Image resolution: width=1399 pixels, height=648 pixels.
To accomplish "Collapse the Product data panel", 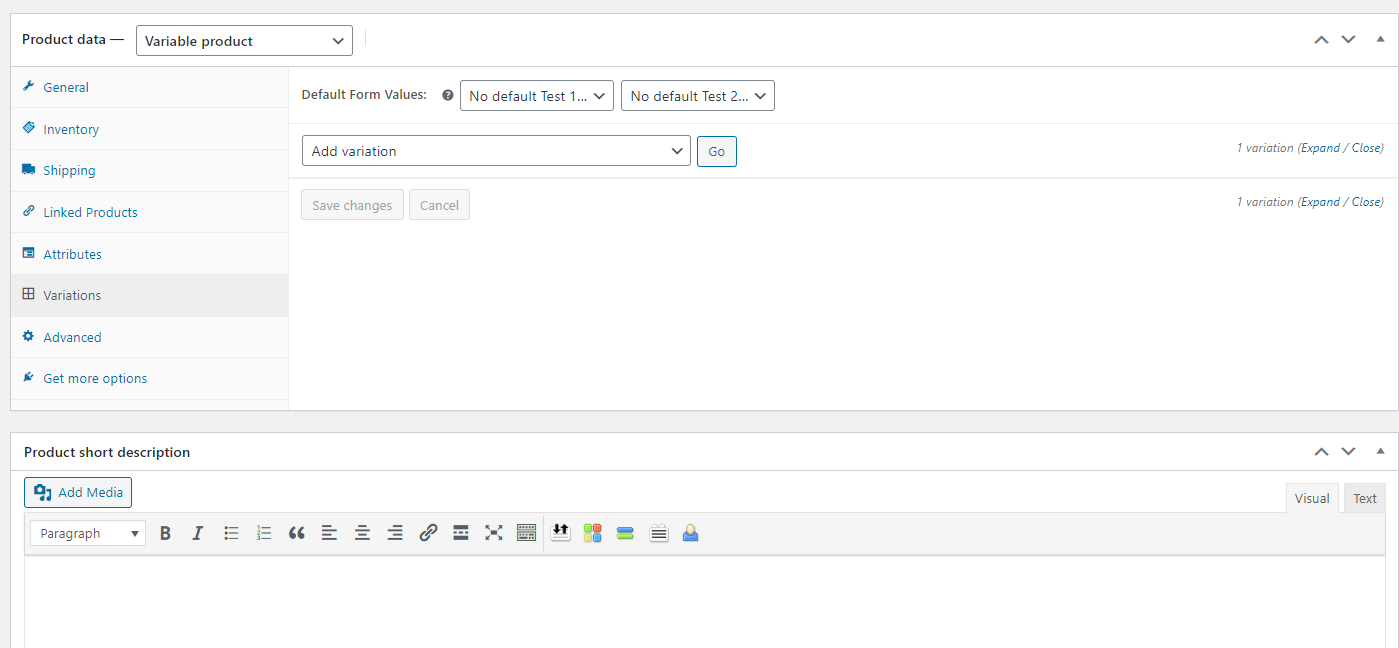I will click(1380, 39).
